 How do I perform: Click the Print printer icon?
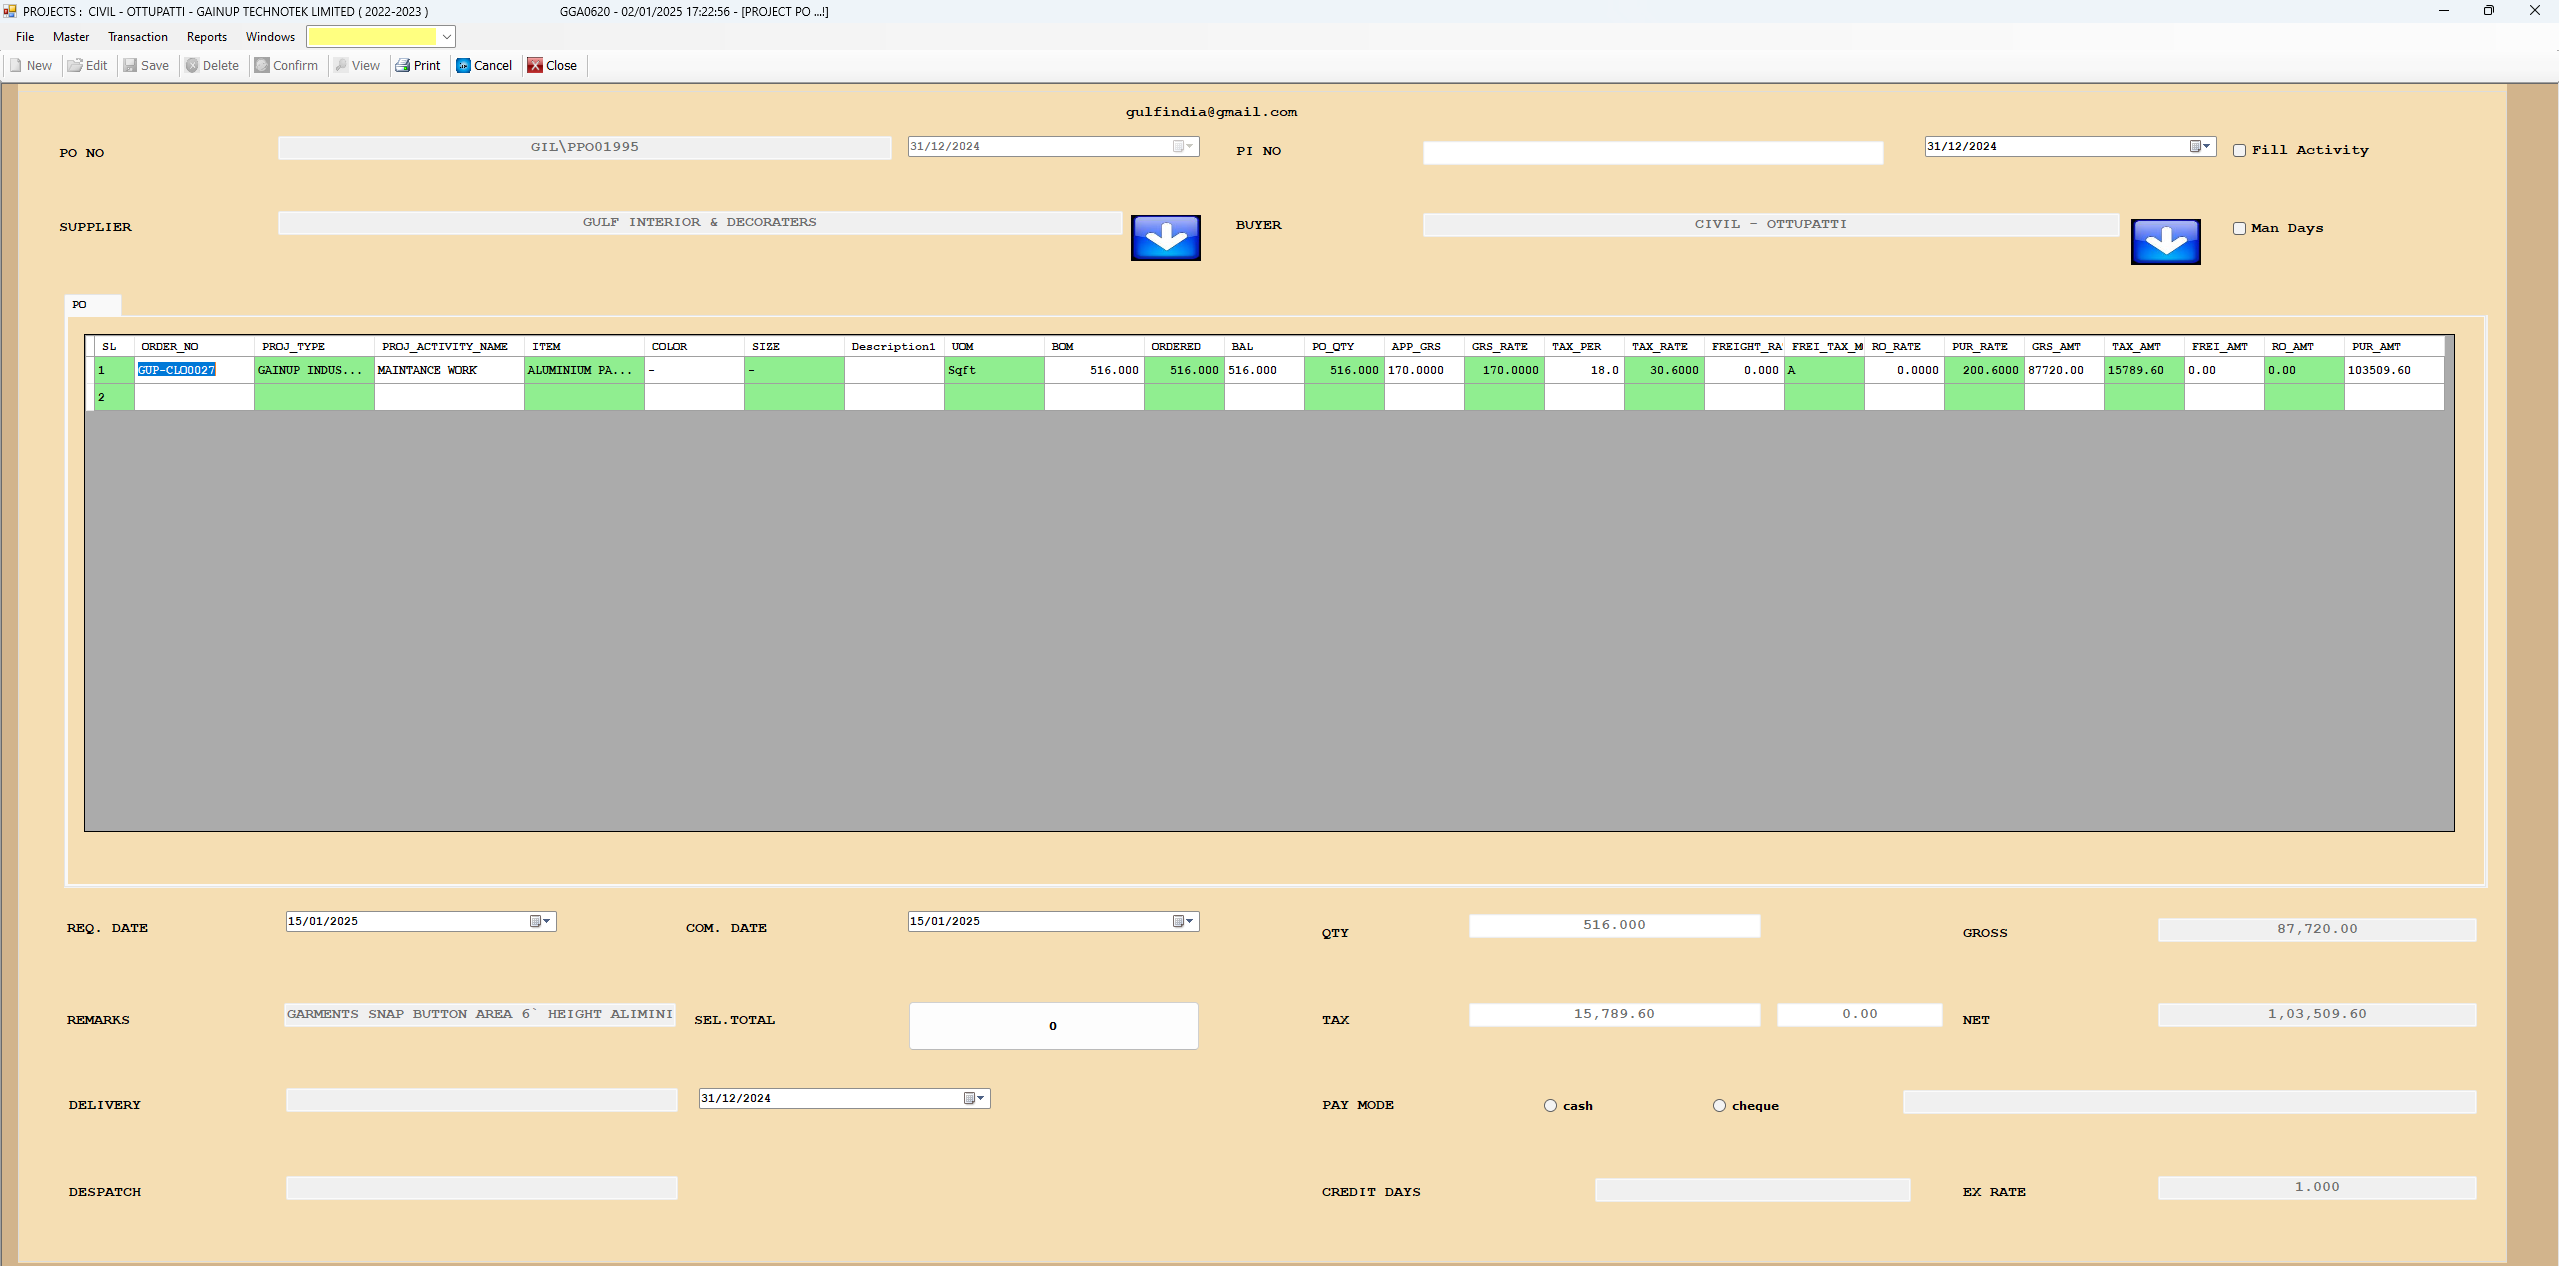403,66
